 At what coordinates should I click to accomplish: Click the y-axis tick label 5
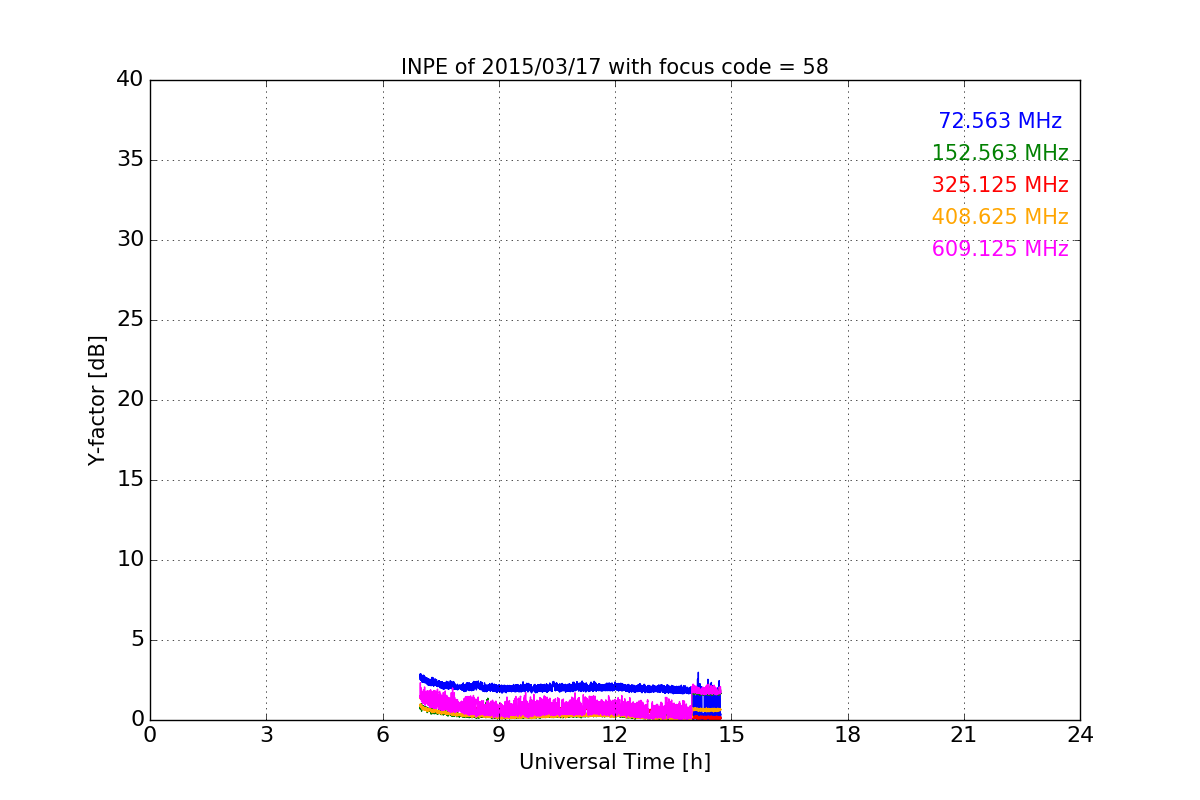coord(137,640)
